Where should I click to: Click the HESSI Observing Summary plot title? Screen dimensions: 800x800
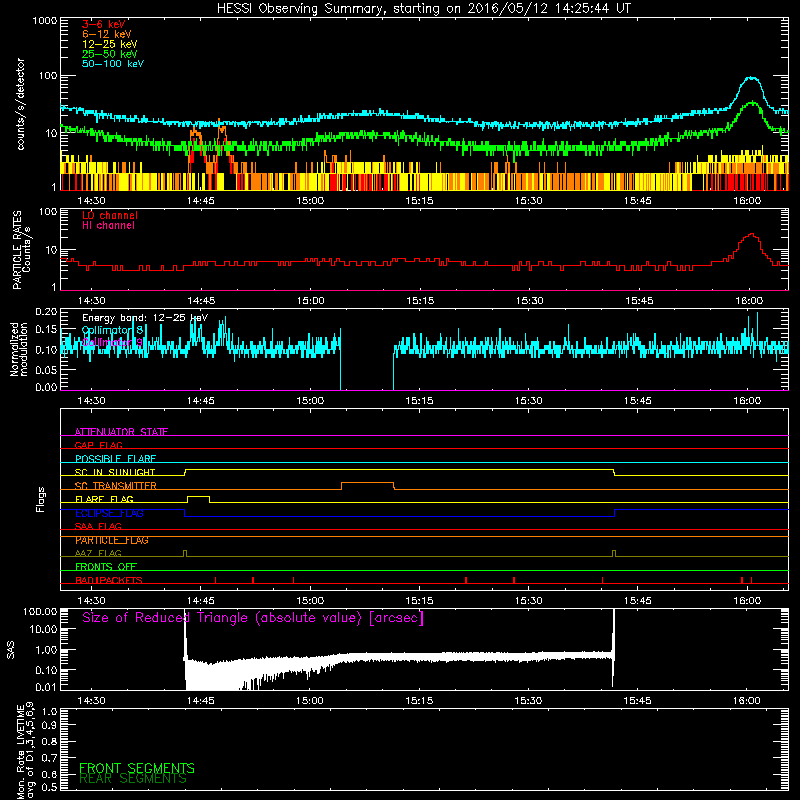coord(424,9)
